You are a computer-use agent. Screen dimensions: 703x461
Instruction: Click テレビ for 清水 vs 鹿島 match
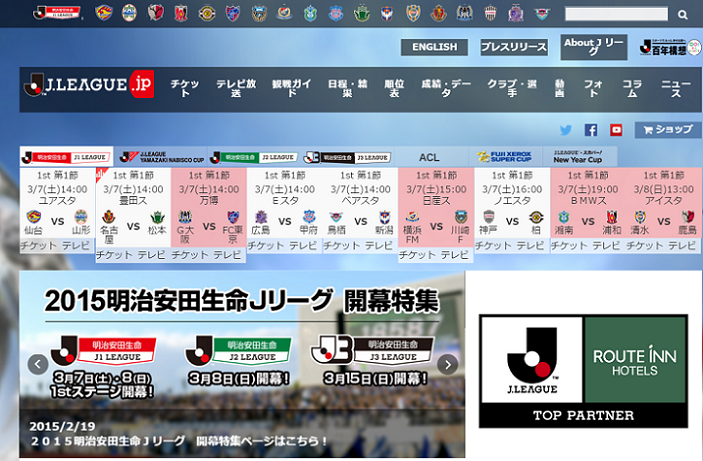pyautogui.click(x=682, y=245)
